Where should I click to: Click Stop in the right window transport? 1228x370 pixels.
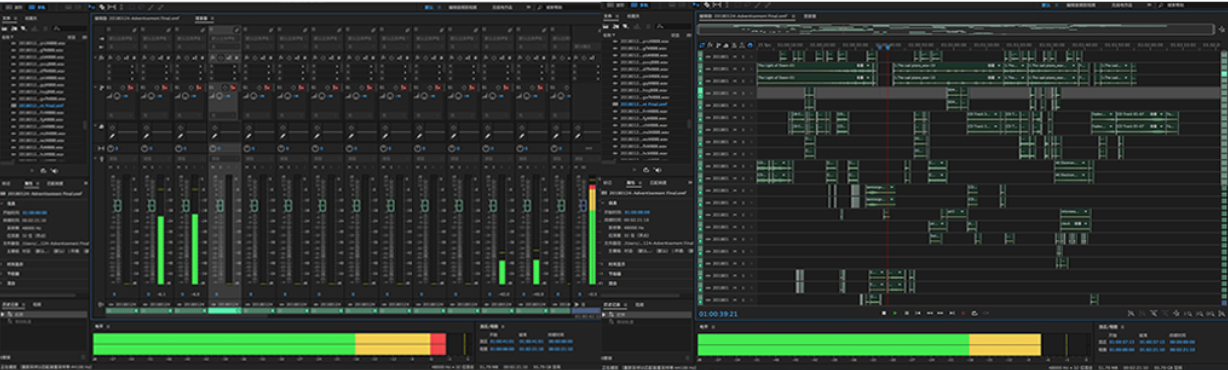(884, 313)
